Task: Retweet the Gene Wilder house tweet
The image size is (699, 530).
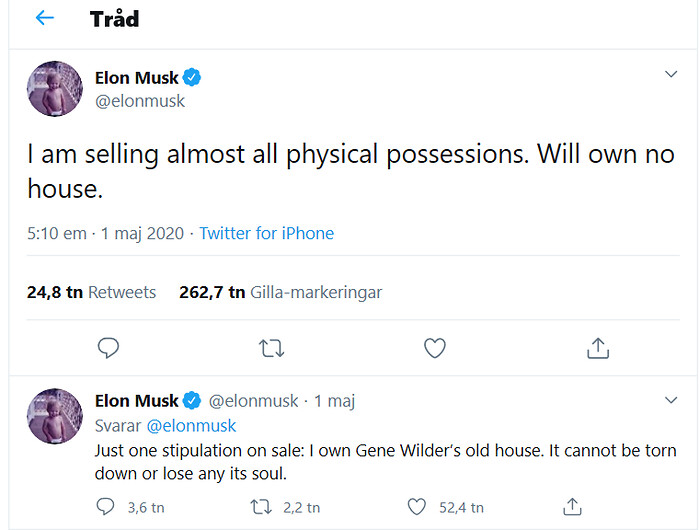Action: tap(261, 507)
